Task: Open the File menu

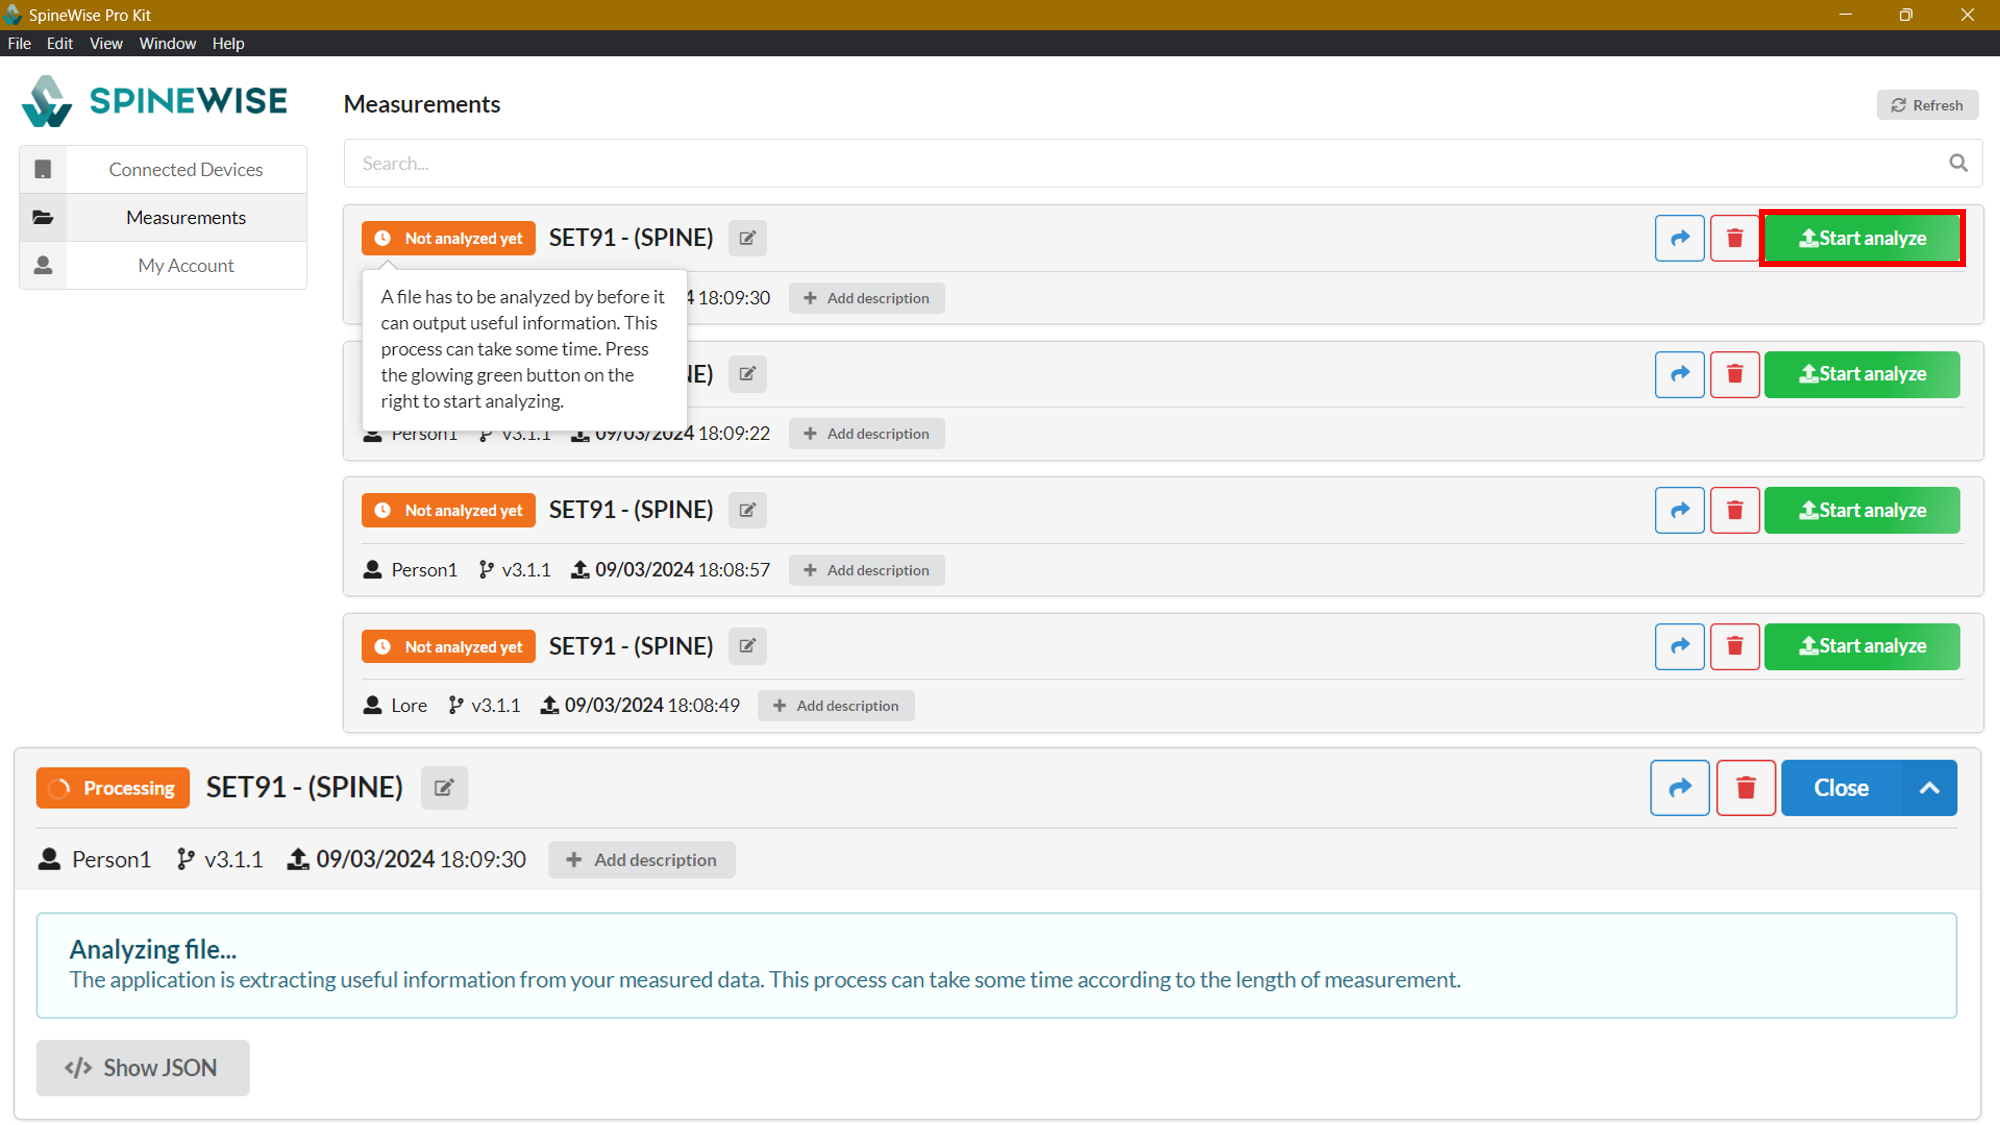Action: pos(19,43)
